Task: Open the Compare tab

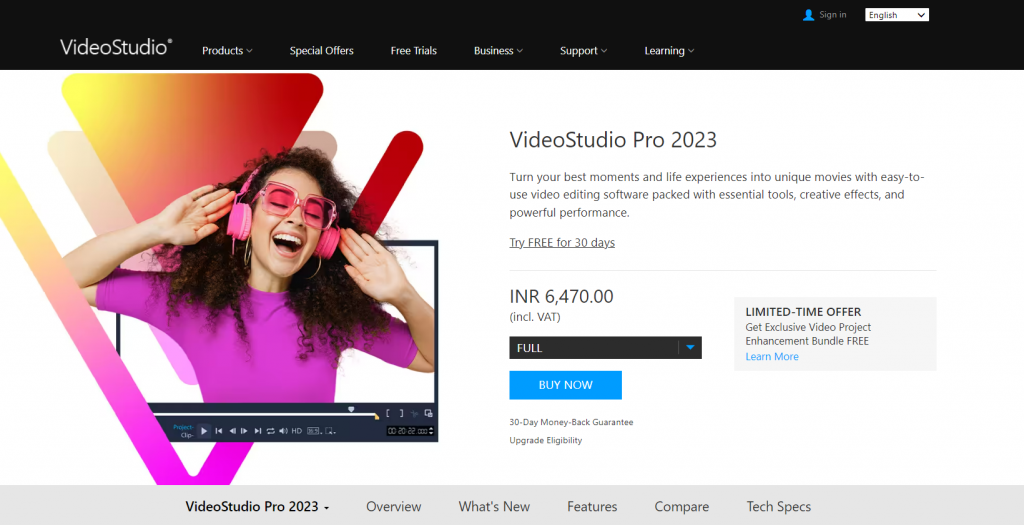Action: pyautogui.click(x=681, y=506)
